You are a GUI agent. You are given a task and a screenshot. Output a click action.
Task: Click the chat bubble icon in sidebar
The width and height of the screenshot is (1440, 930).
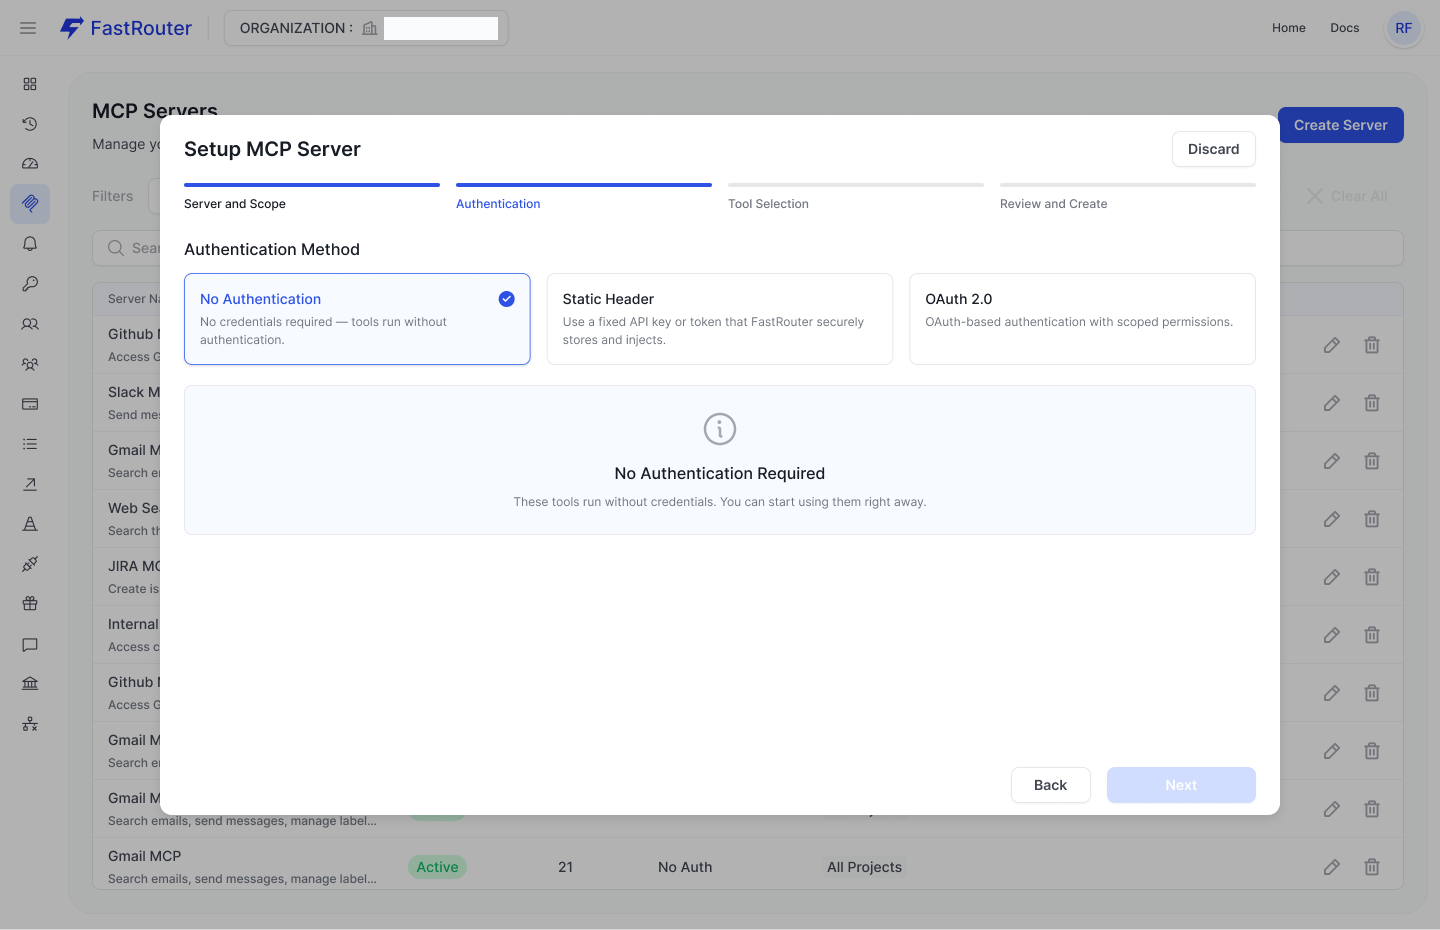(x=29, y=645)
